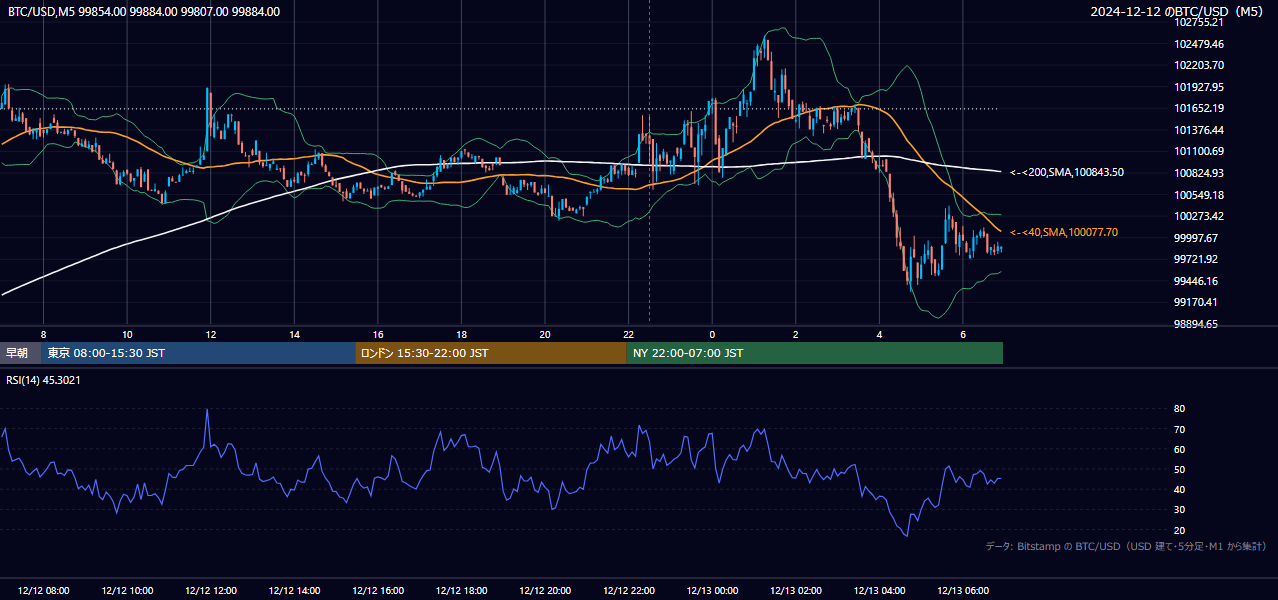The width and height of the screenshot is (1278, 600).
Task: Click hour label 22 under the price chart
Action: coord(629,334)
